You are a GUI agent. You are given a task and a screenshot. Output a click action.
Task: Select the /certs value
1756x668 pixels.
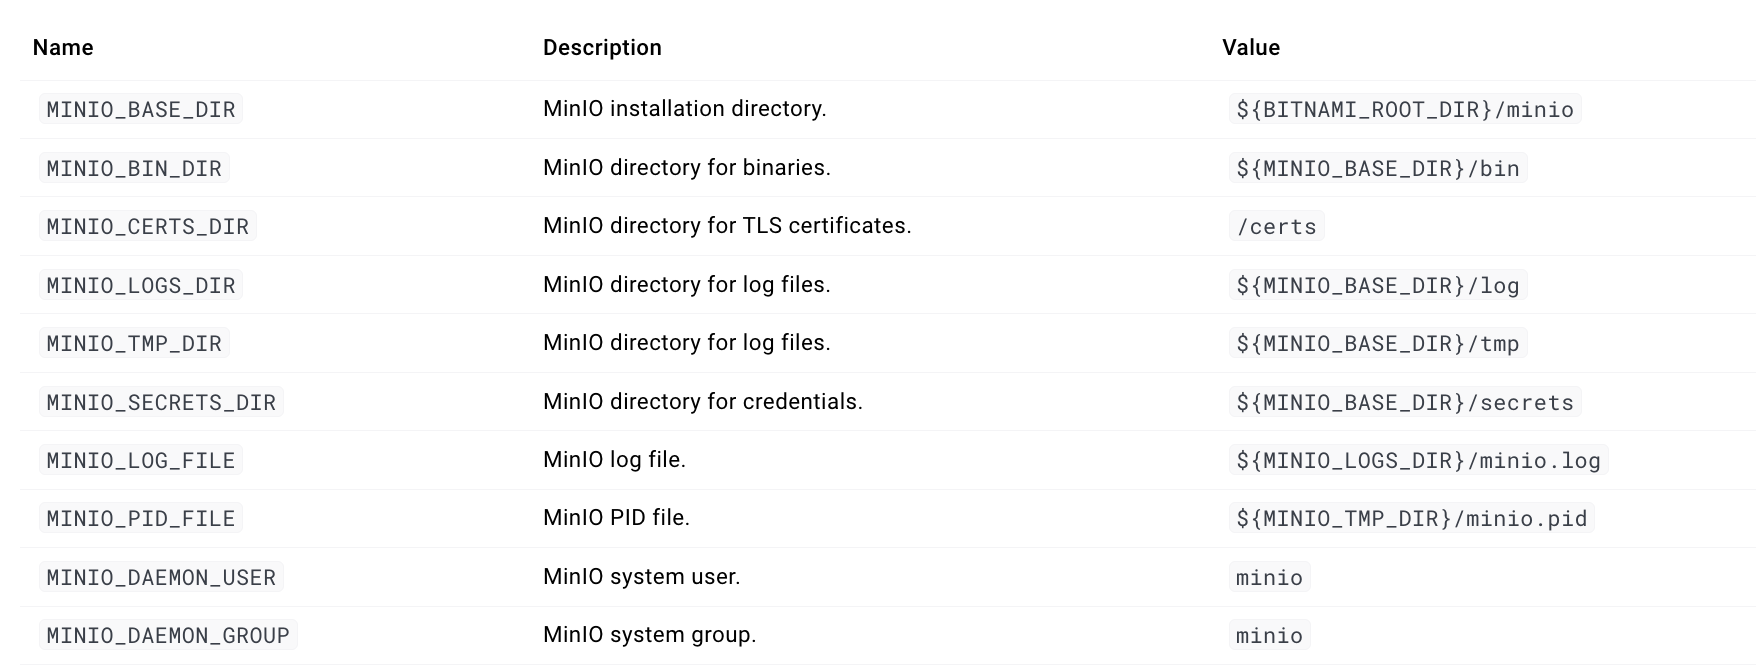pos(1277,227)
